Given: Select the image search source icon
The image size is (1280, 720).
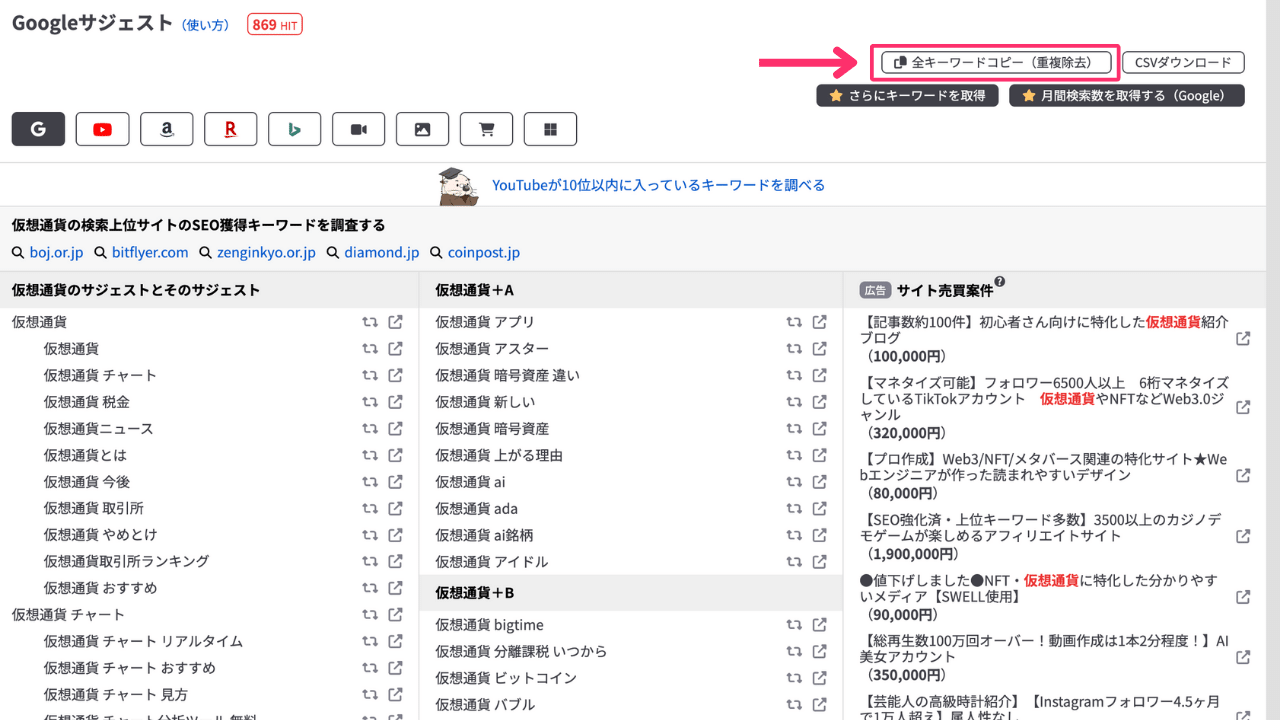Looking at the screenshot, I should coord(422,129).
